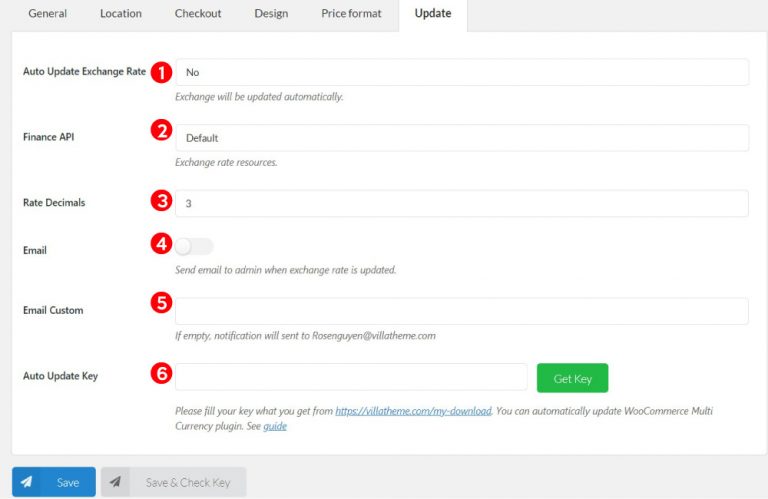Click the red number 2 marker
The height and width of the screenshot is (499, 768).
[x=161, y=129]
